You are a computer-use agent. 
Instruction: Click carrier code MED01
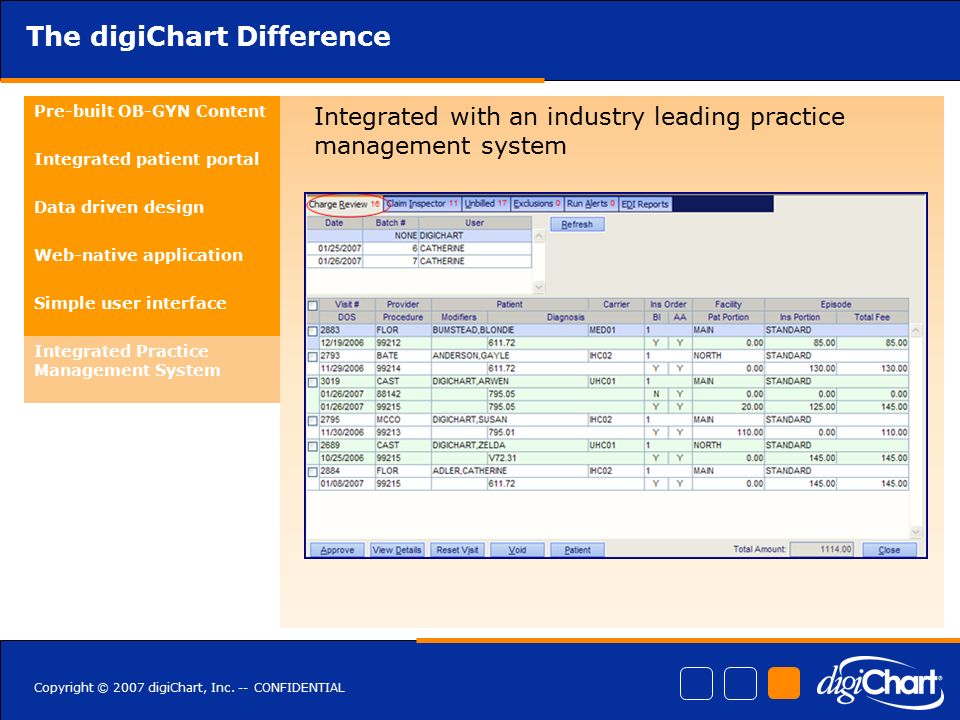[x=602, y=330]
